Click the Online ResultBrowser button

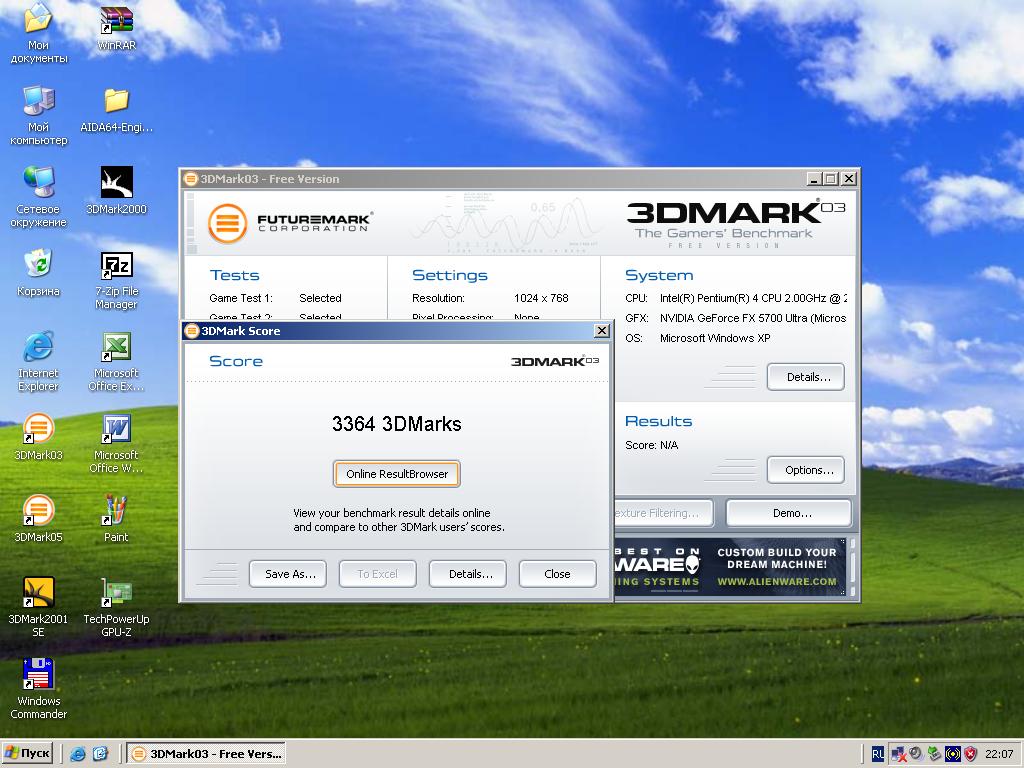pos(397,474)
